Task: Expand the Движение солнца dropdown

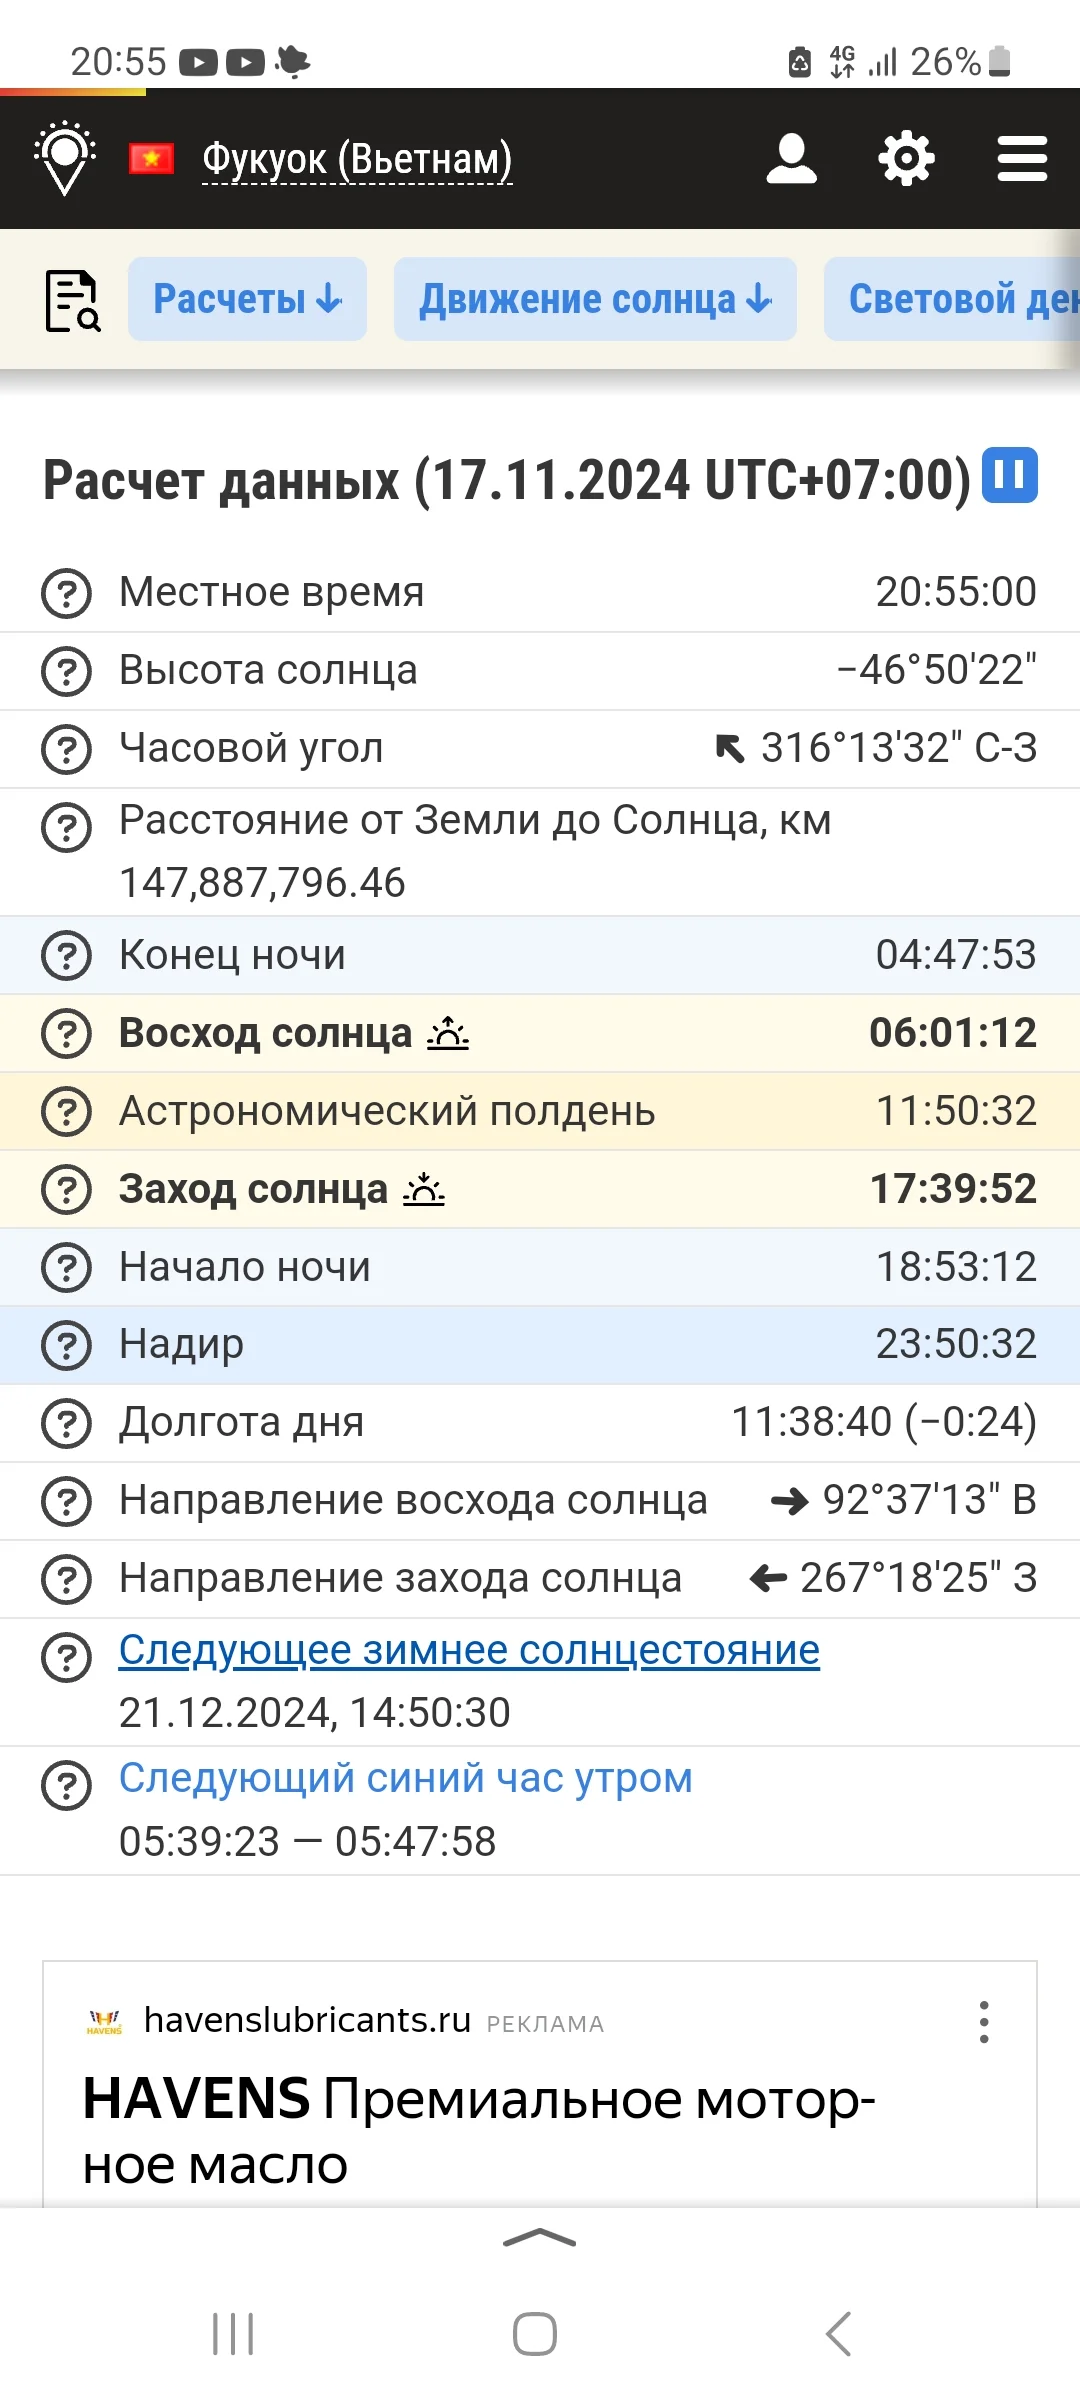Action: [595, 299]
